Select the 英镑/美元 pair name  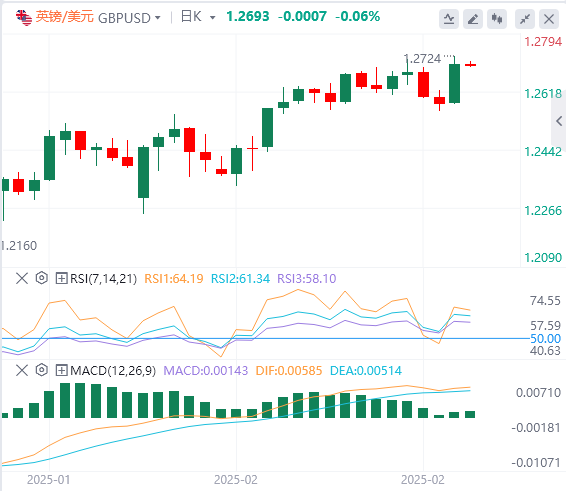[x=65, y=17]
